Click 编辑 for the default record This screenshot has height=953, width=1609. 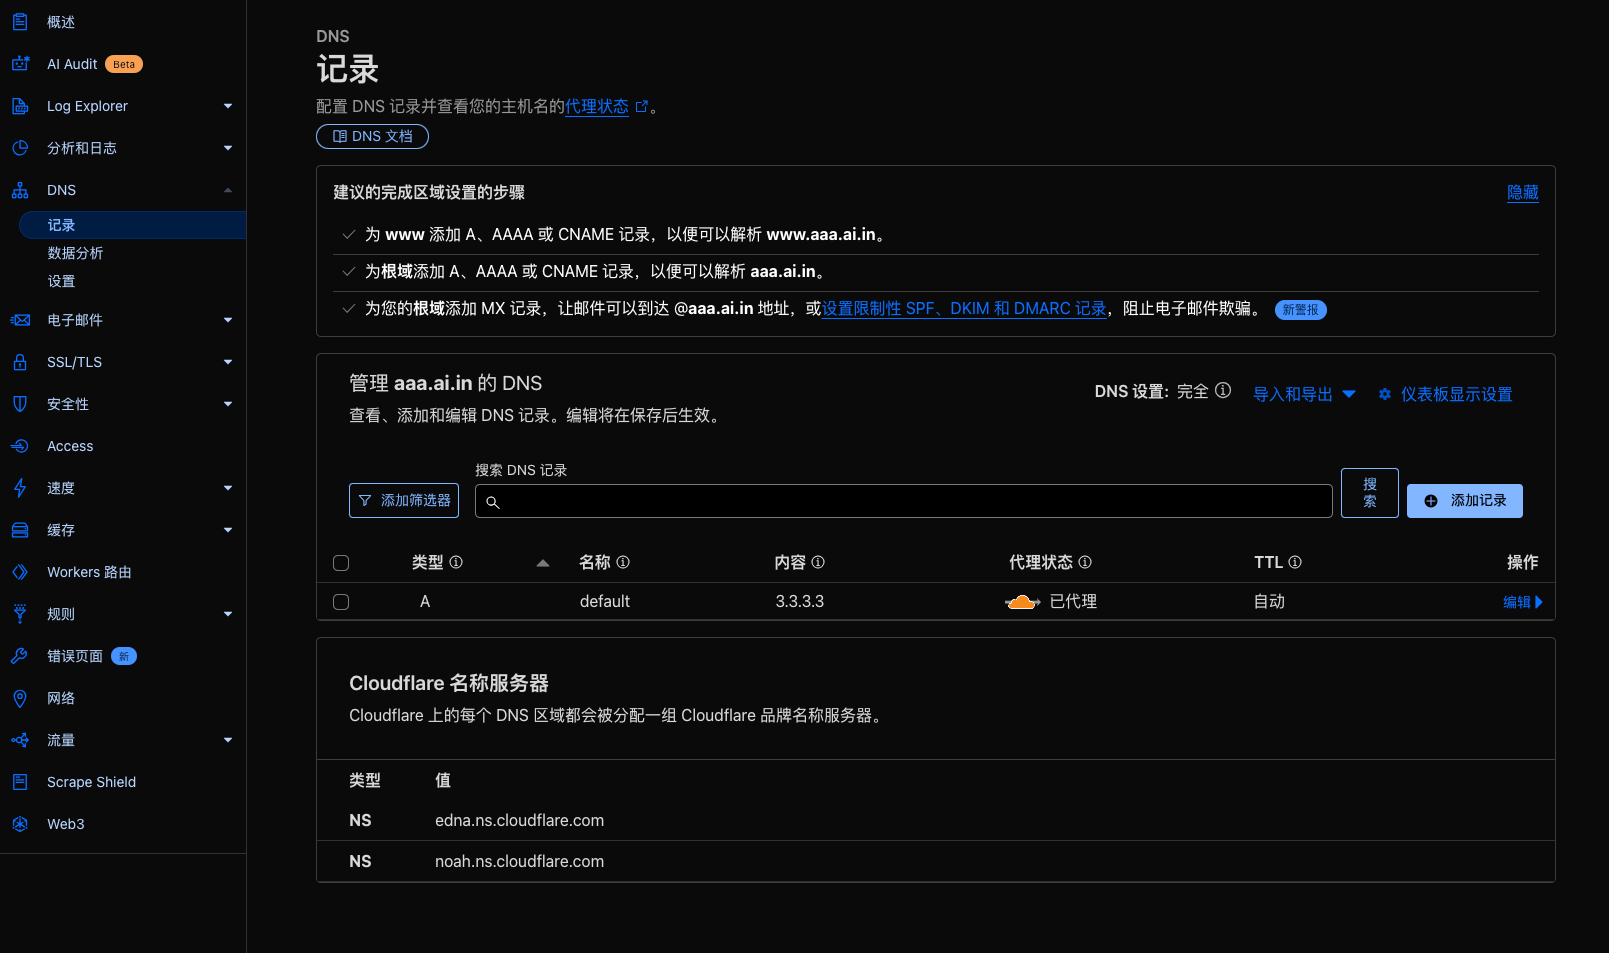(1523, 602)
